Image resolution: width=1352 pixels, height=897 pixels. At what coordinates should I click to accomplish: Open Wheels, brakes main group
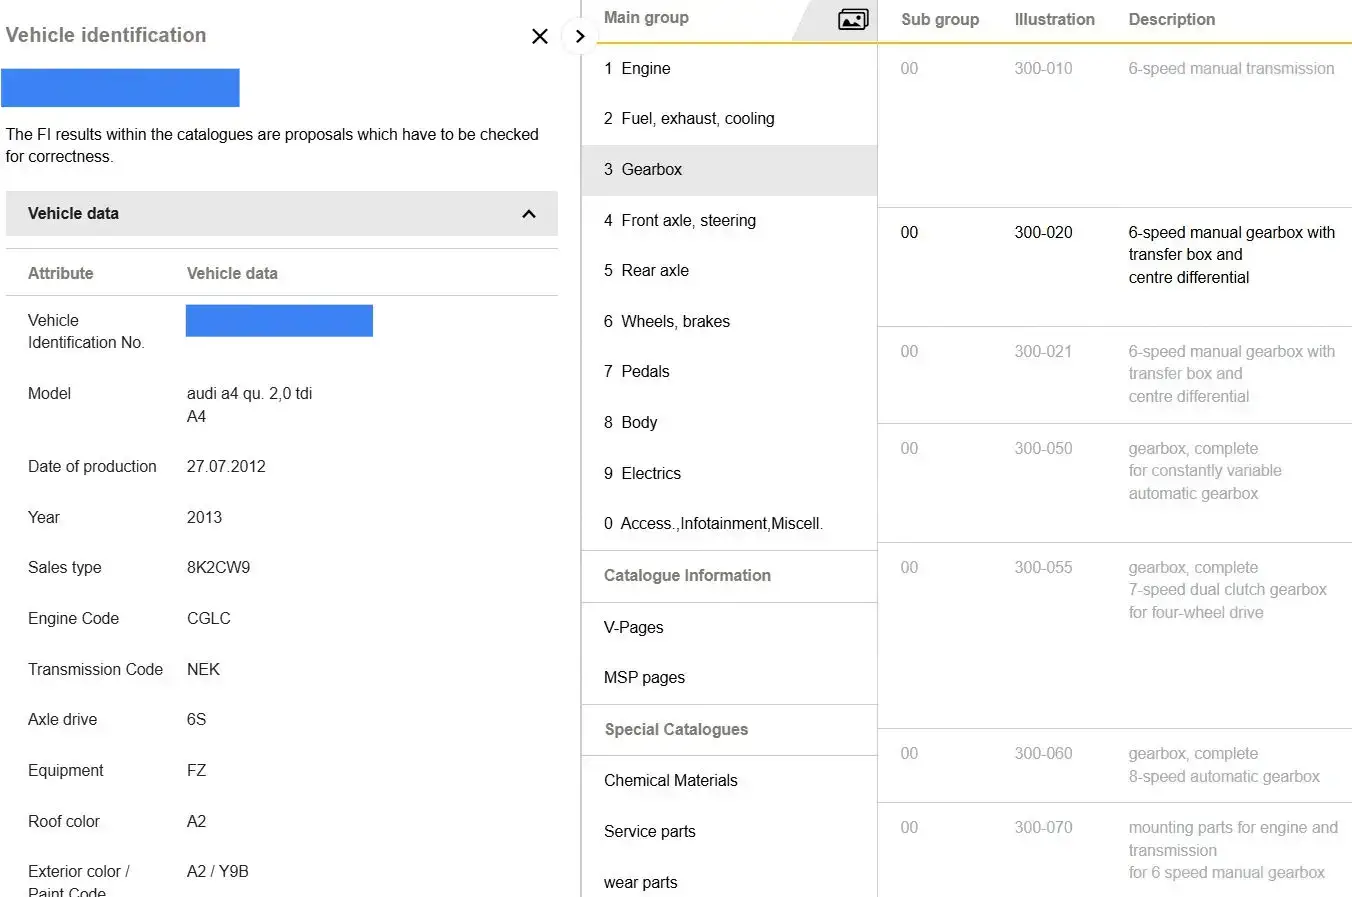729,322
